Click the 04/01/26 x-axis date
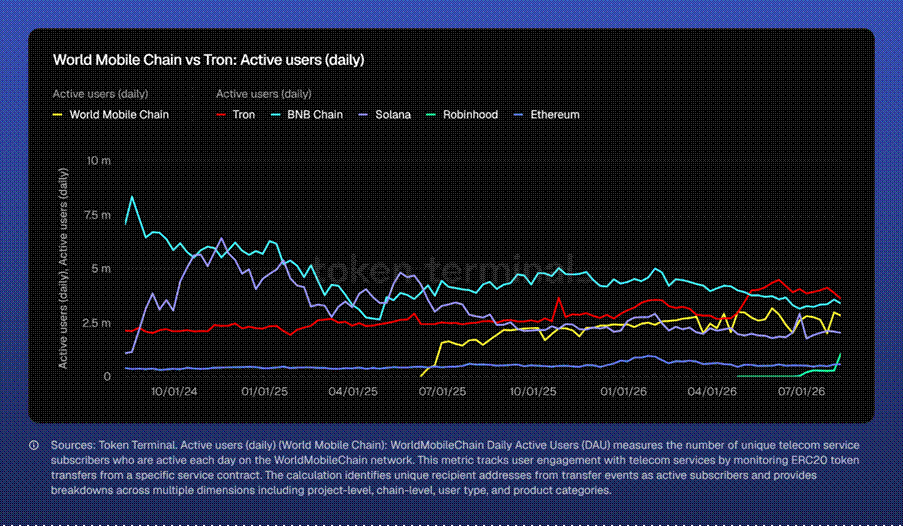Image resolution: width=903 pixels, height=526 pixels. [712, 391]
